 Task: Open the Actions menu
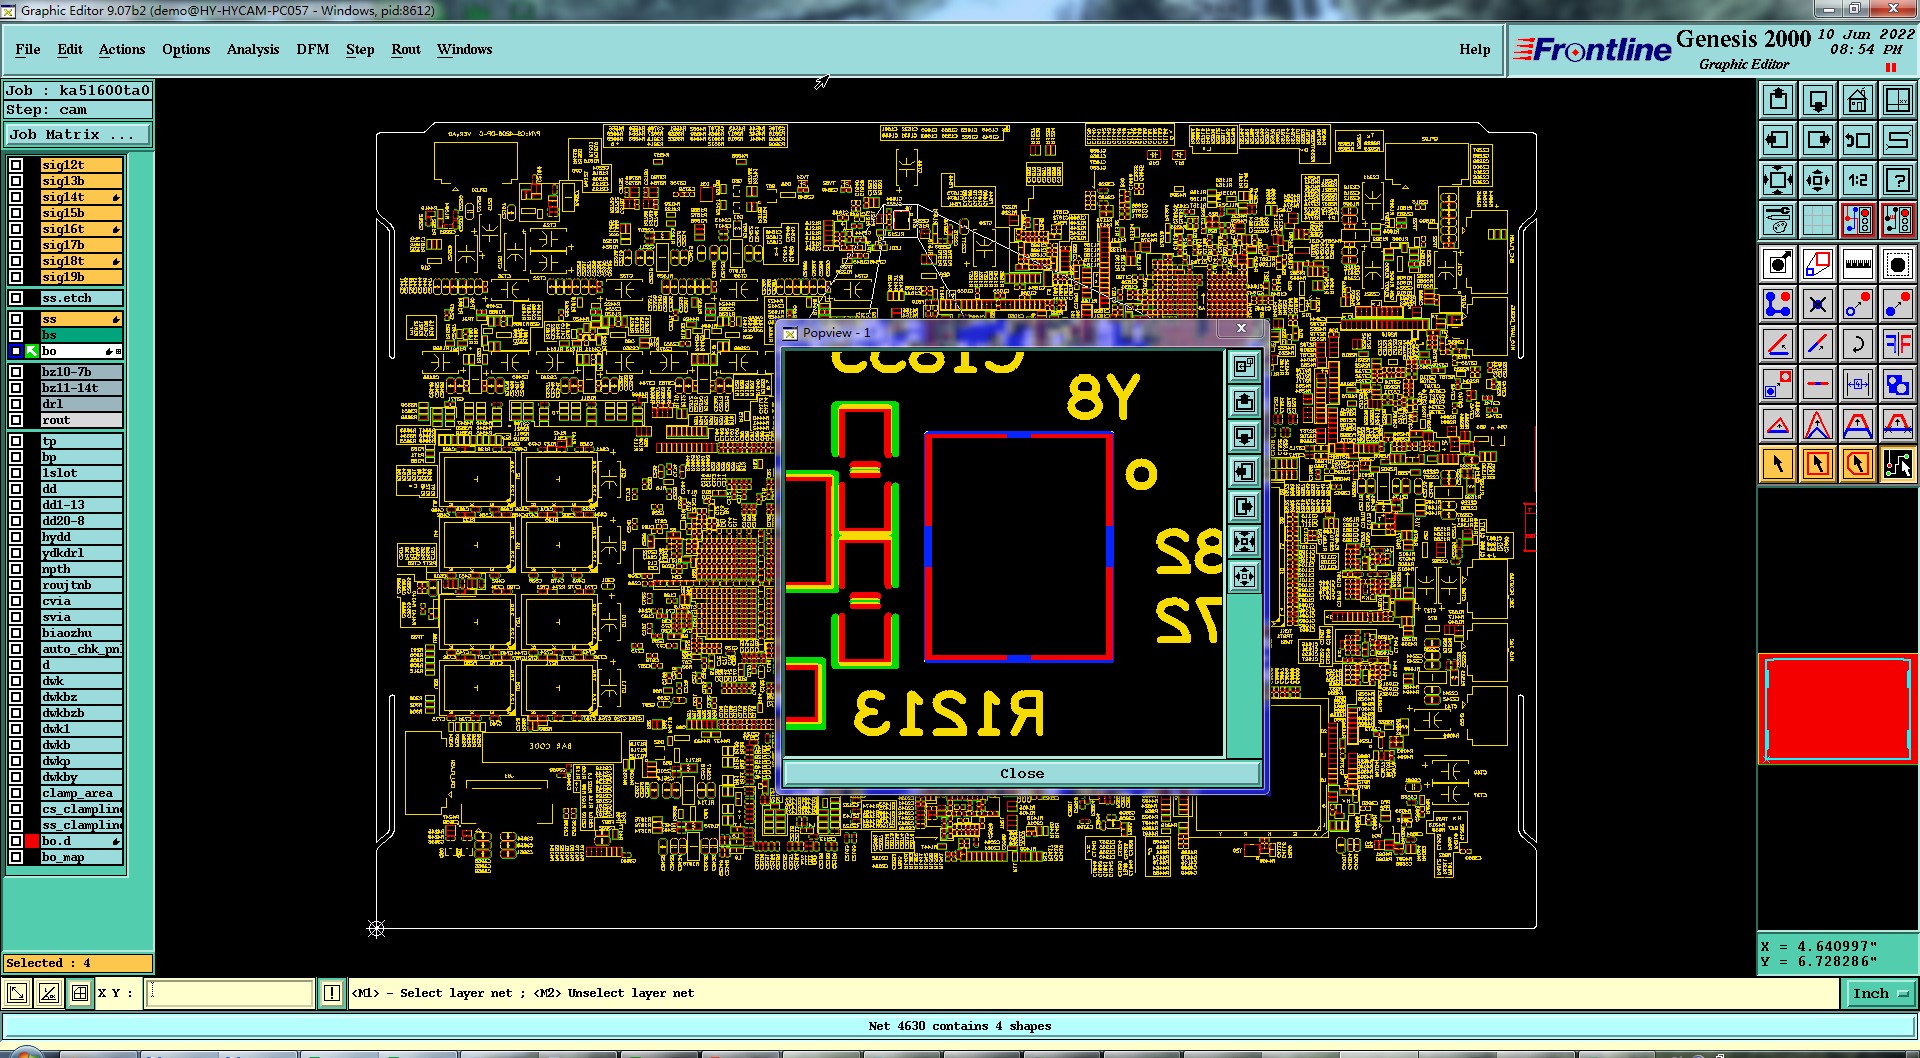[122, 49]
